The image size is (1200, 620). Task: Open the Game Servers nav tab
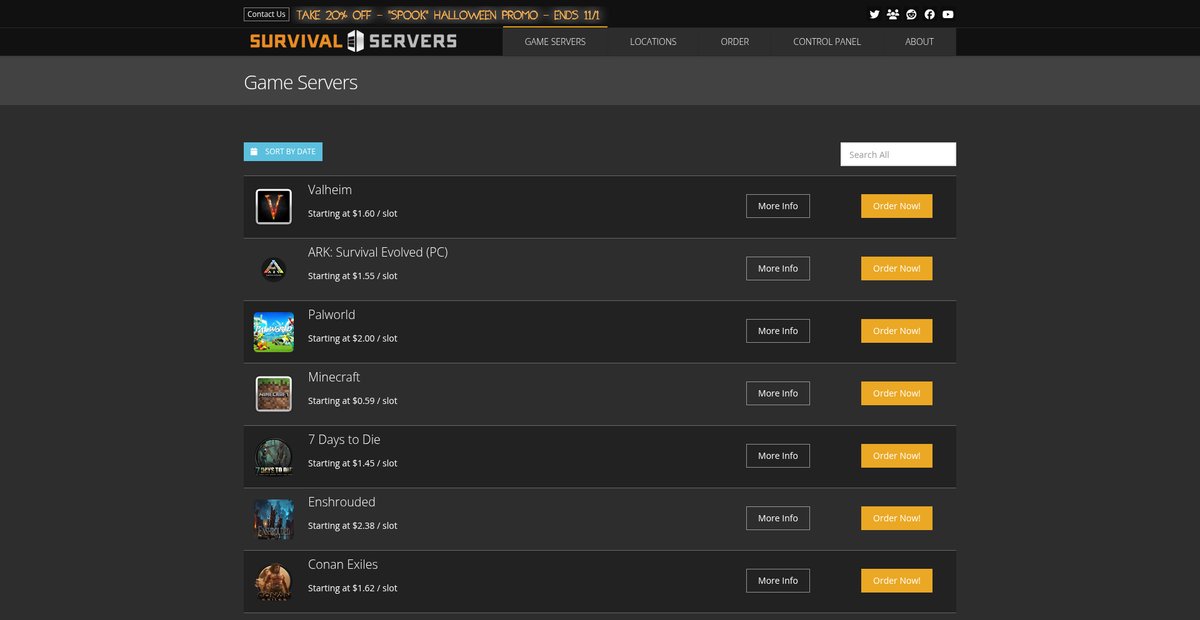pos(555,42)
